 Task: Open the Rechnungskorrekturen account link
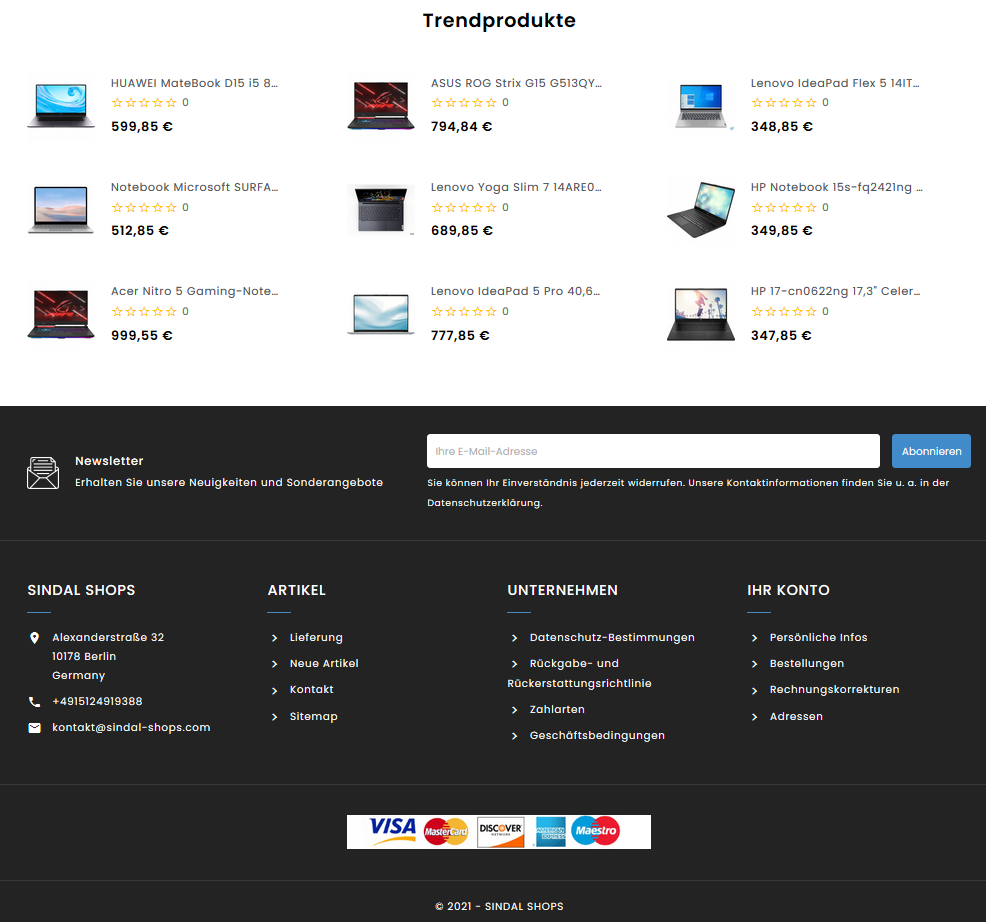(834, 689)
